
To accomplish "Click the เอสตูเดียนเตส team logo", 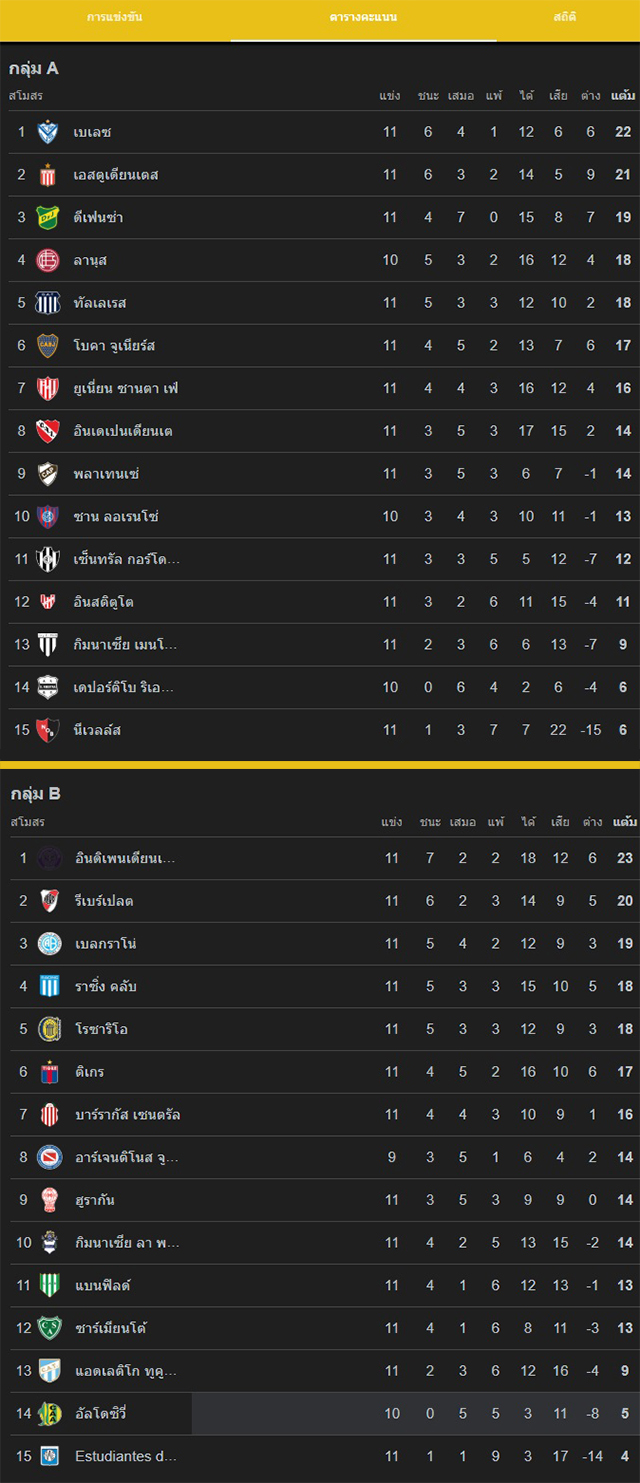I will 48,175.
